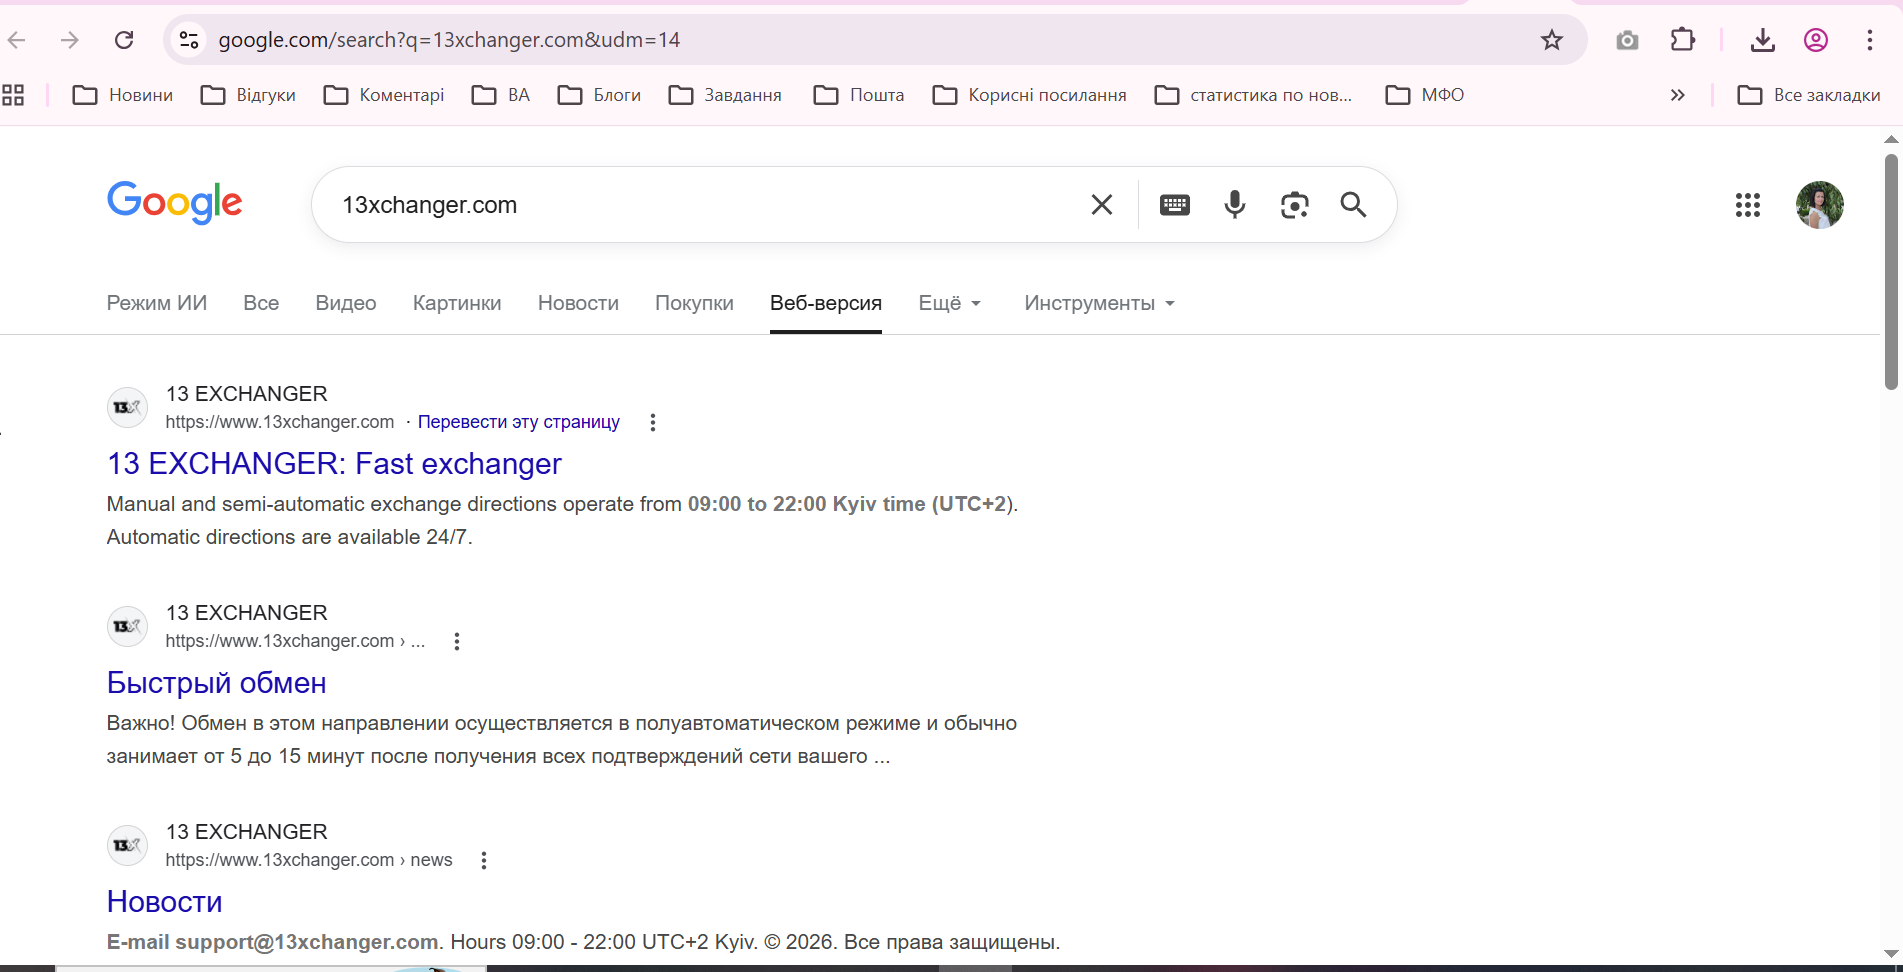Open the Chrome profile icon

(1816, 40)
